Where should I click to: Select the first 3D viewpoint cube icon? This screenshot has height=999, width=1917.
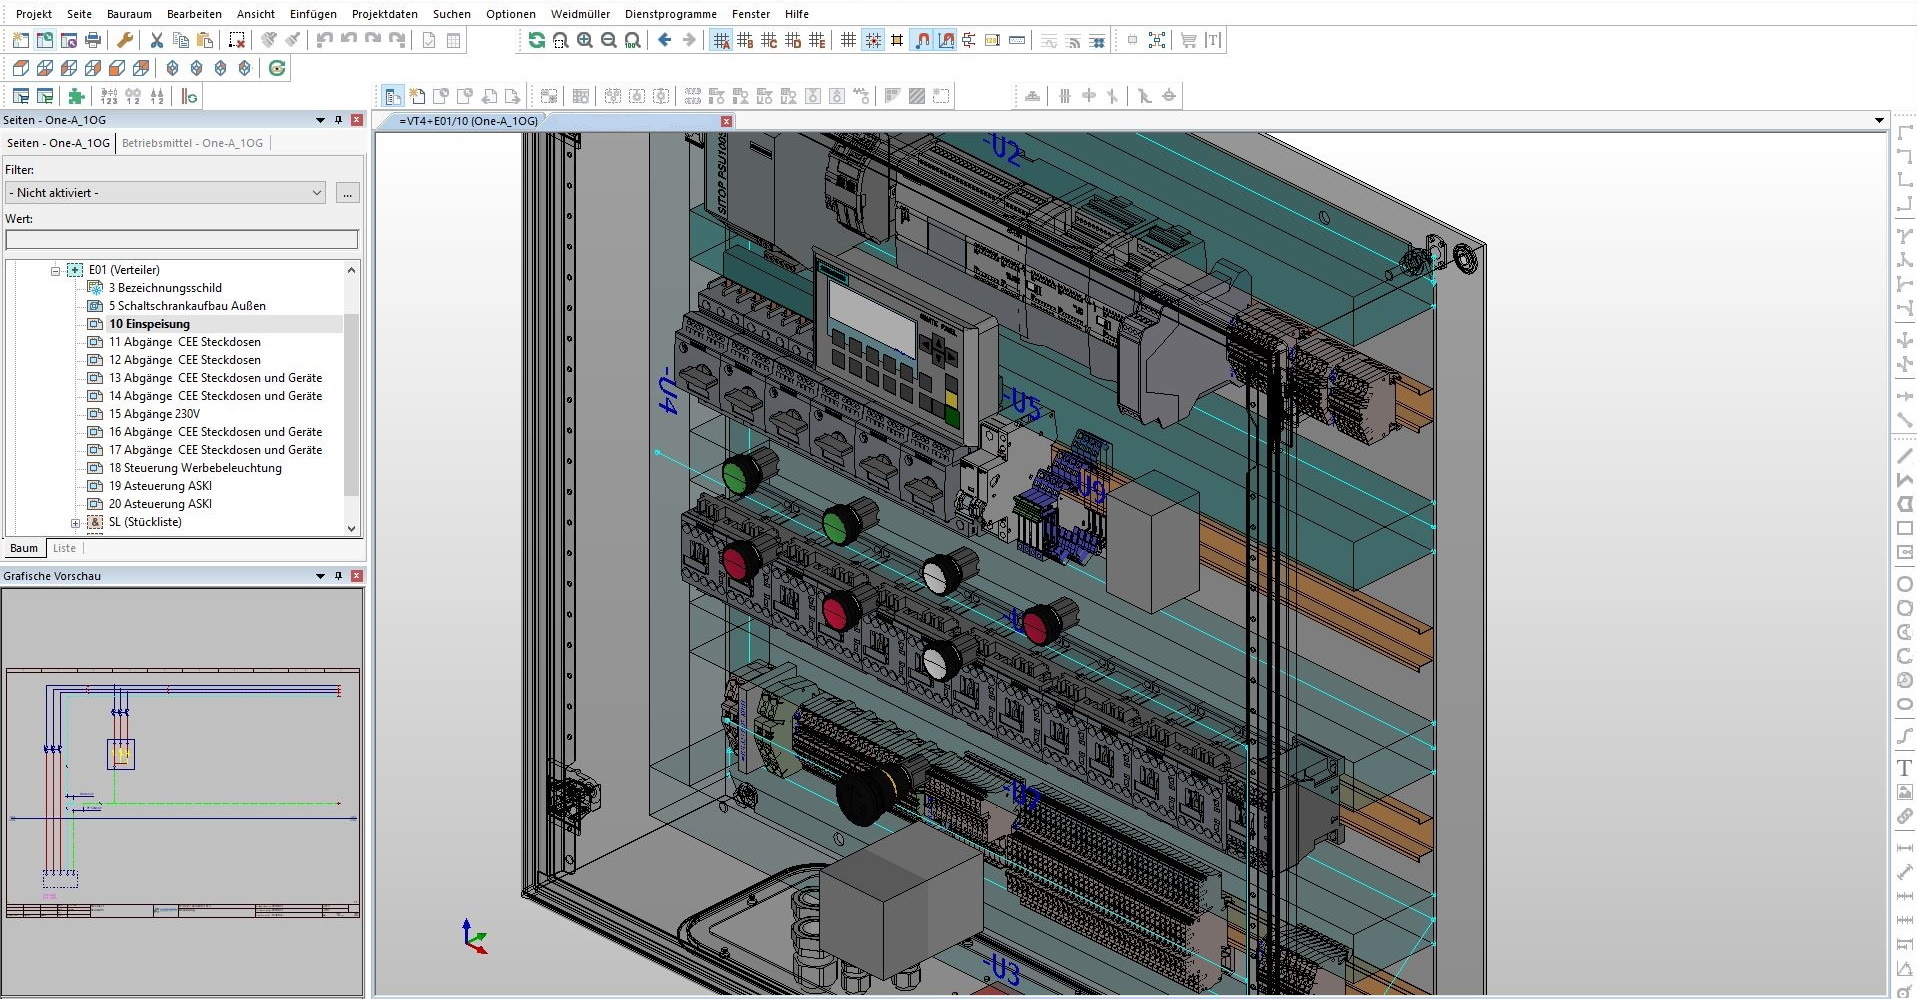(21, 68)
